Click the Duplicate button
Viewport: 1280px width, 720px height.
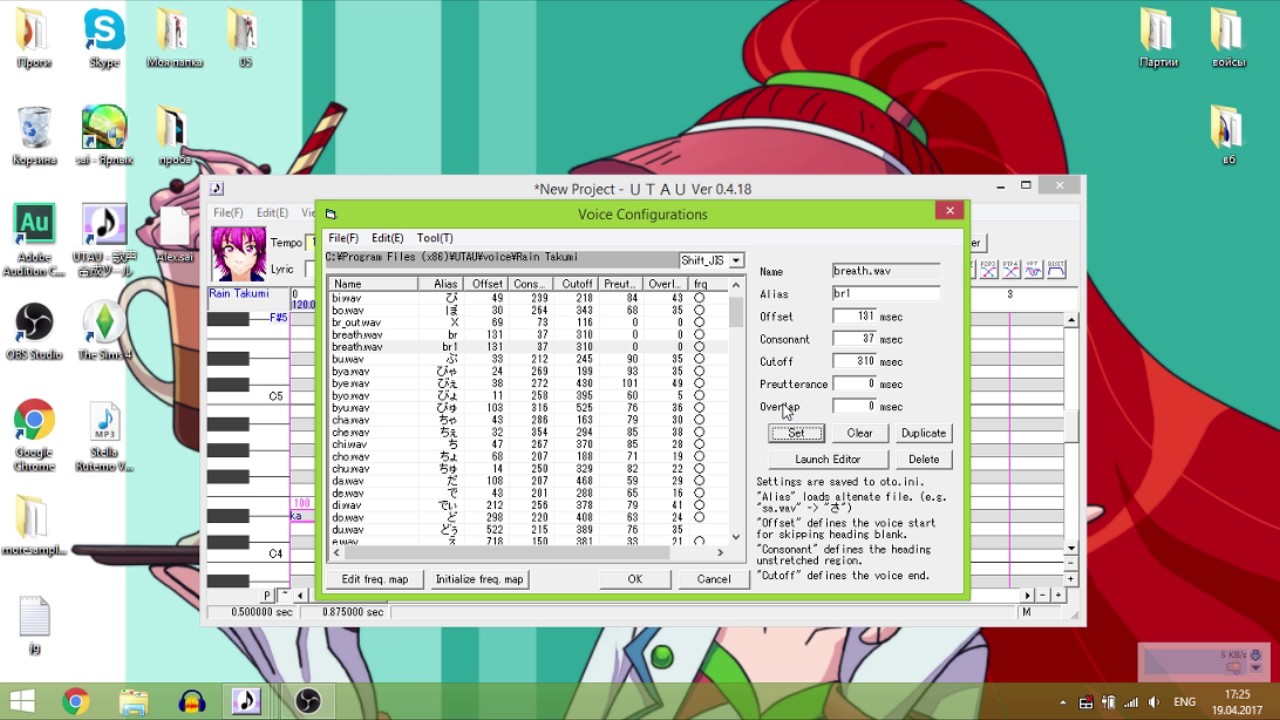pyautogui.click(x=923, y=433)
